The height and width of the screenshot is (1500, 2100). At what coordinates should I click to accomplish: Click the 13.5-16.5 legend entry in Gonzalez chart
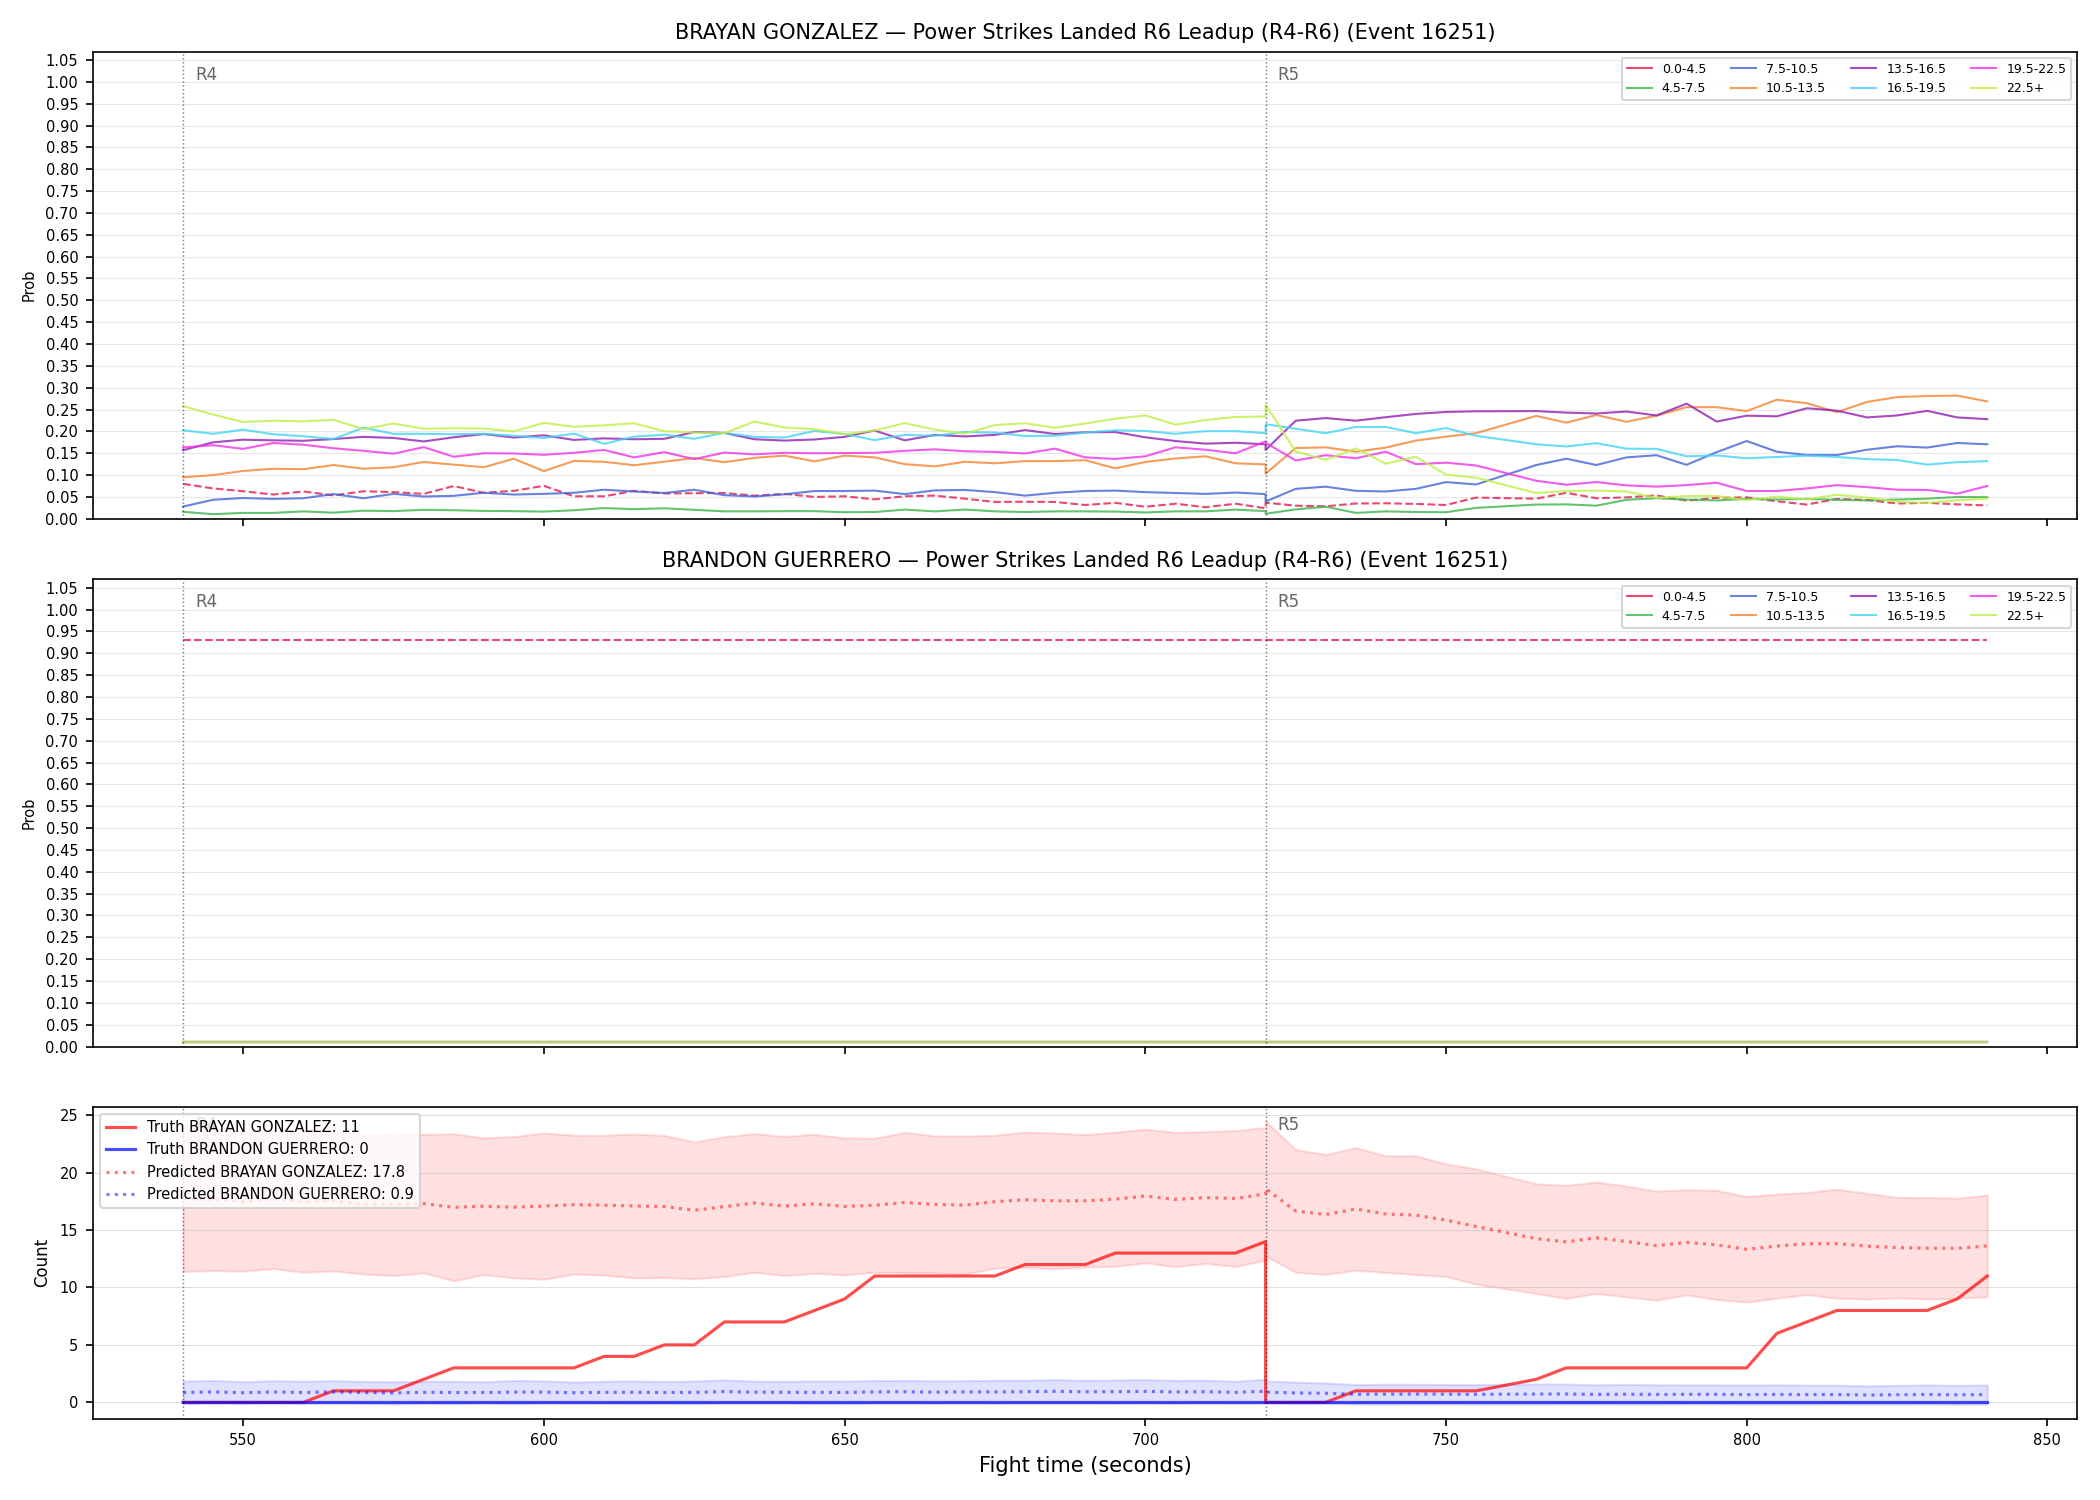(1898, 69)
